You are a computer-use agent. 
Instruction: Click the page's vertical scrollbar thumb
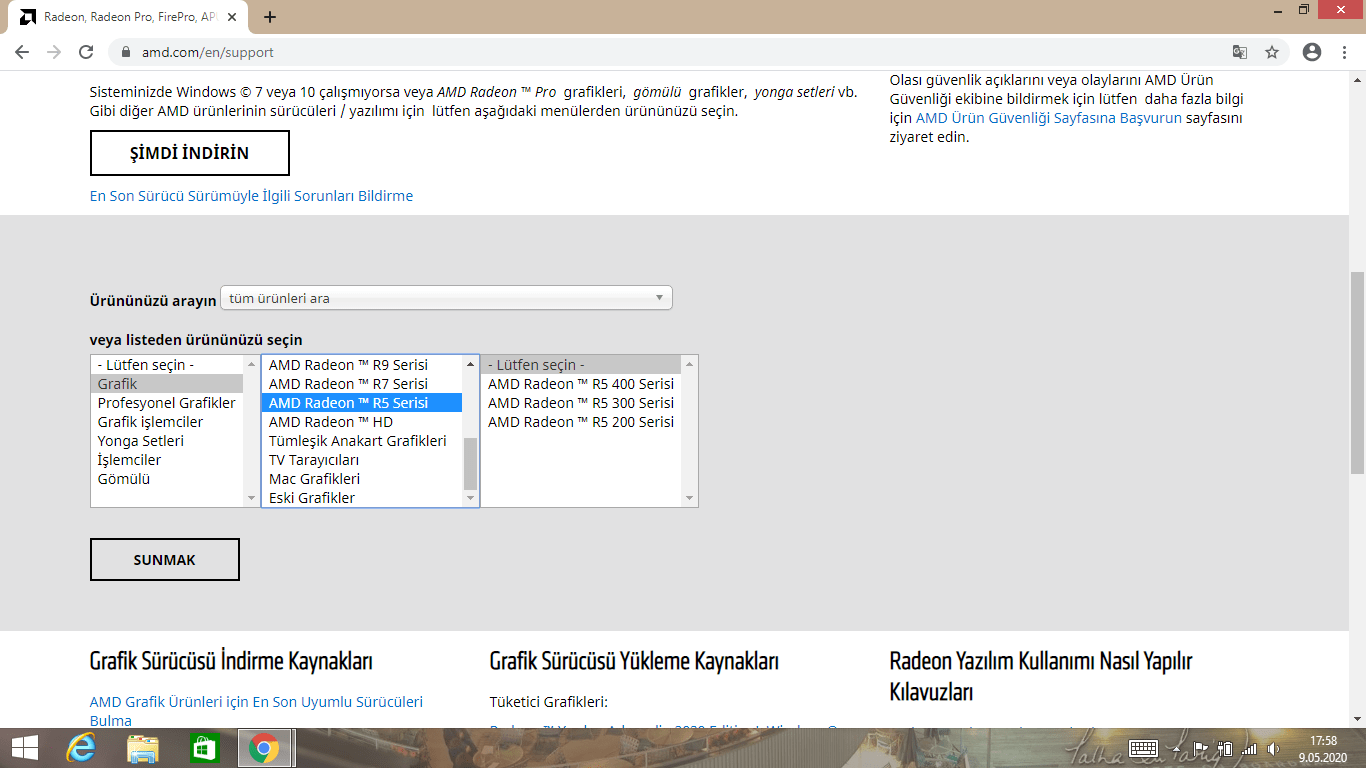click(1357, 372)
